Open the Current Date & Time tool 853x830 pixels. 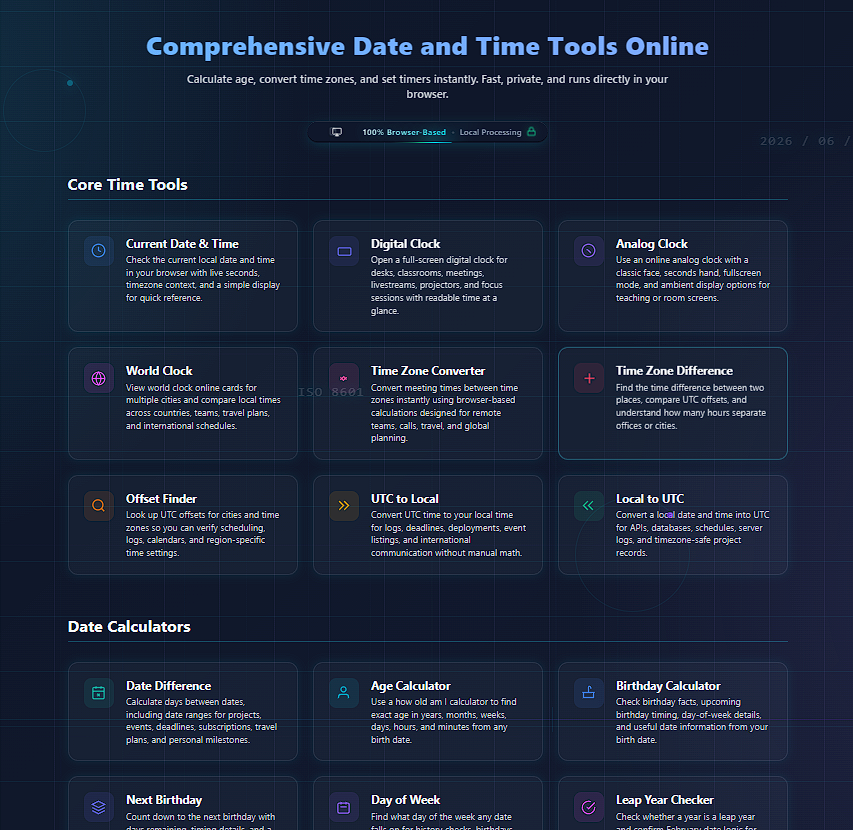182,244
